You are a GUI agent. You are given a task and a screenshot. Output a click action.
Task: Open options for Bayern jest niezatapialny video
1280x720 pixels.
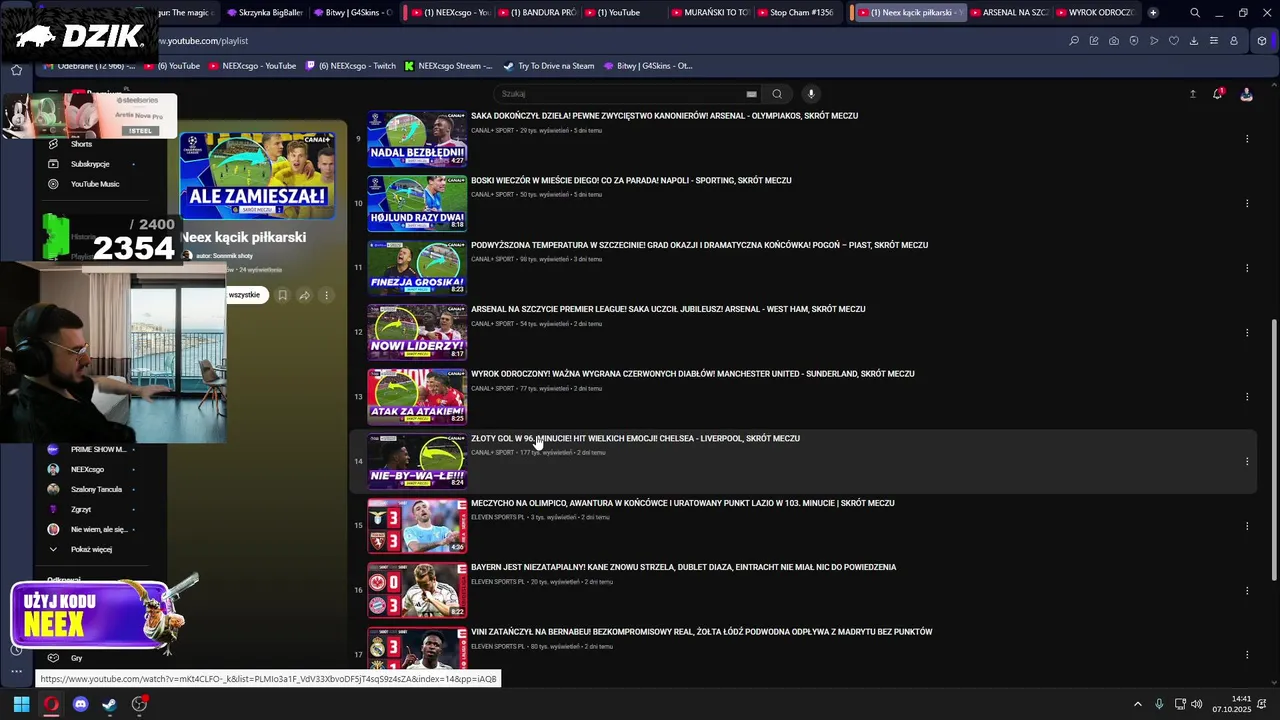(x=1247, y=590)
